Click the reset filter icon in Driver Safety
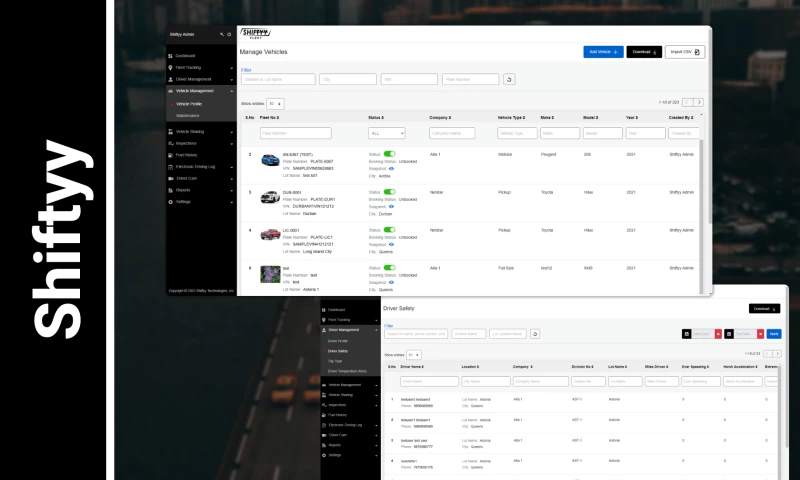The height and width of the screenshot is (480, 800). coord(535,334)
